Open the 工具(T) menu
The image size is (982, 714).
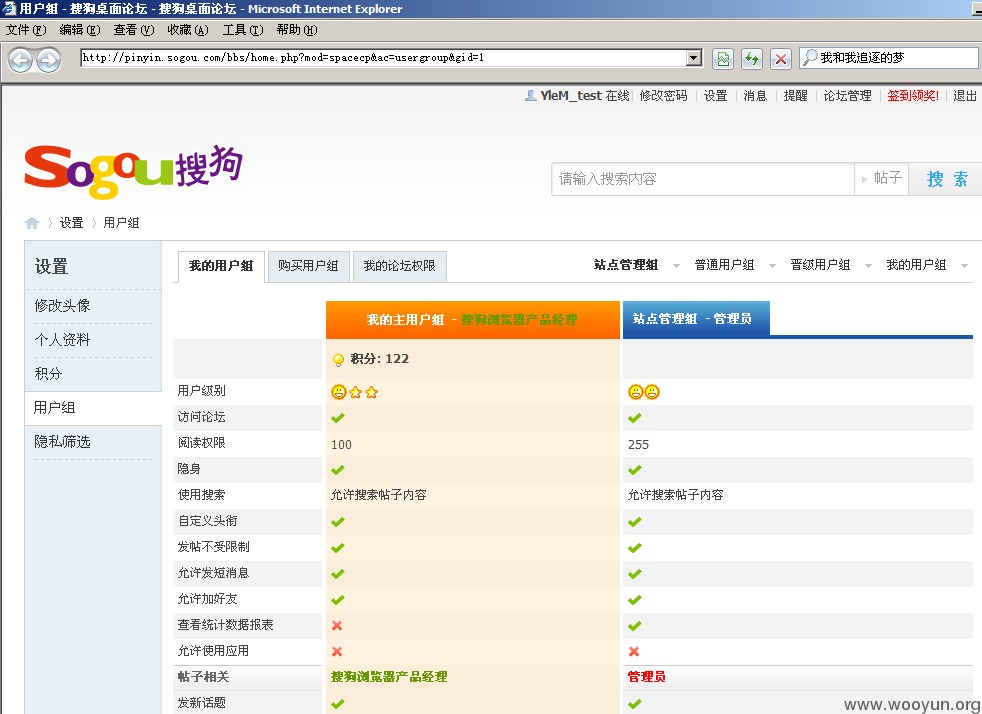point(243,29)
